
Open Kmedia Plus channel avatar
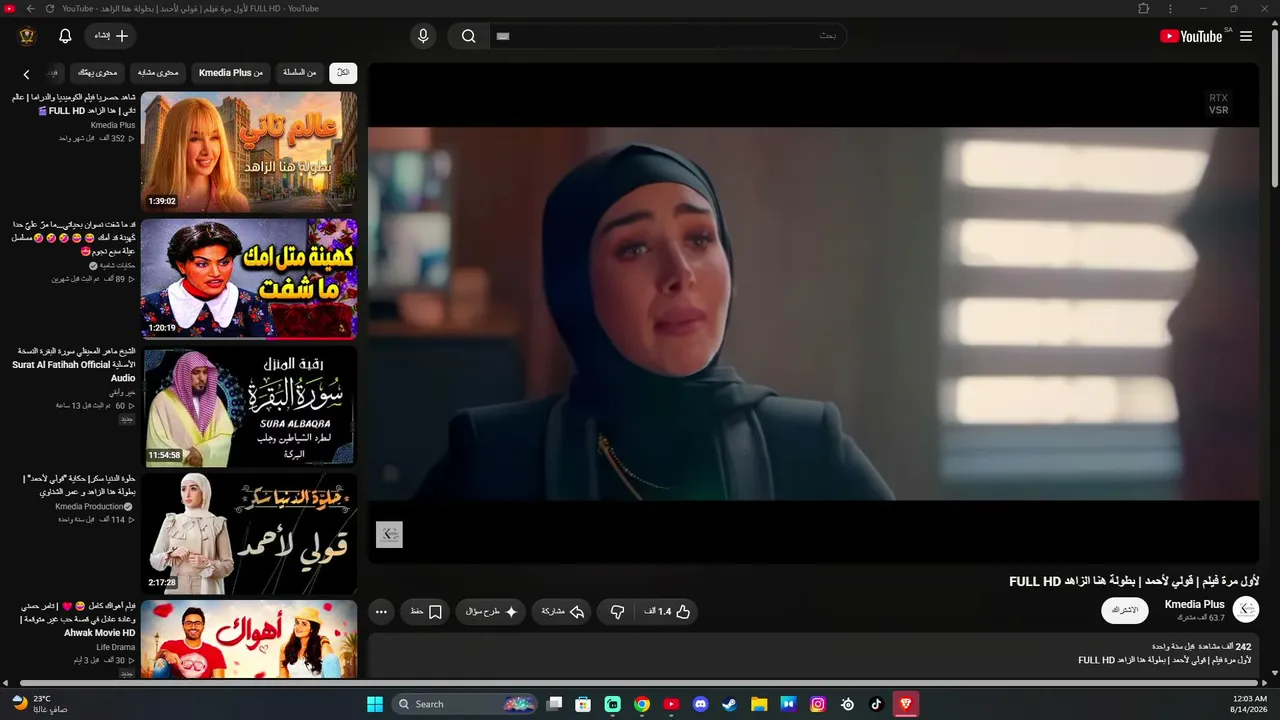point(1246,609)
